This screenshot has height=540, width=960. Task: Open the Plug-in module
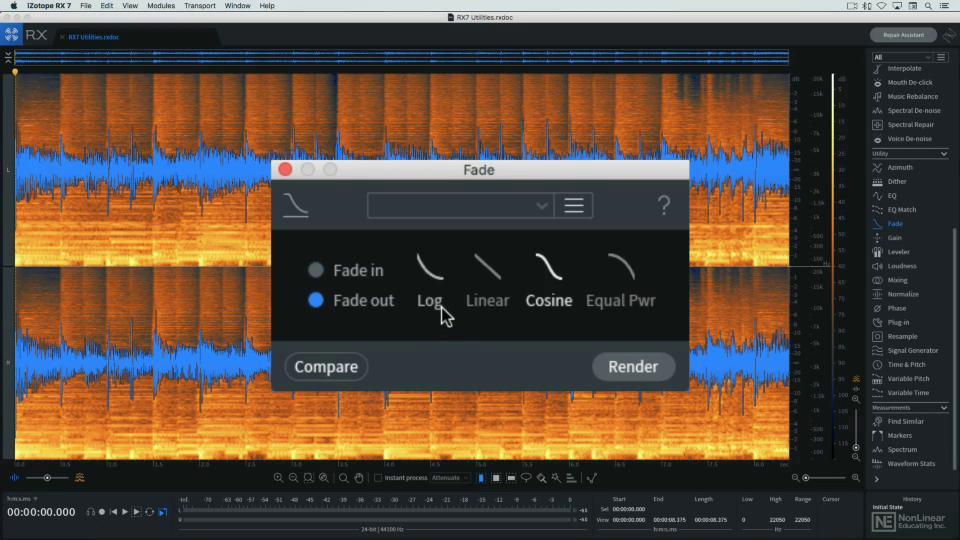point(898,323)
